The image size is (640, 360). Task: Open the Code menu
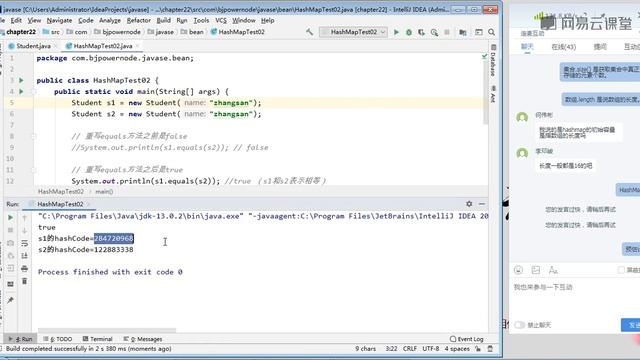86,20
